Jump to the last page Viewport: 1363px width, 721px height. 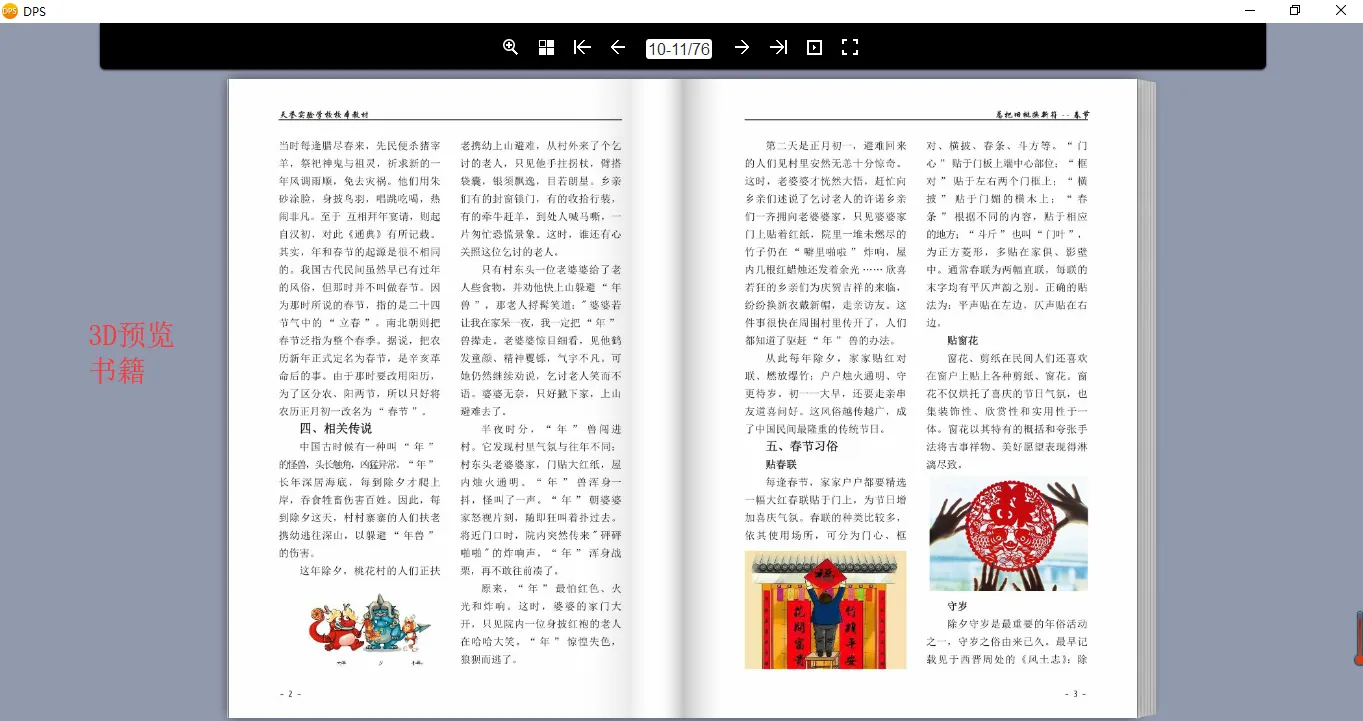(778, 47)
